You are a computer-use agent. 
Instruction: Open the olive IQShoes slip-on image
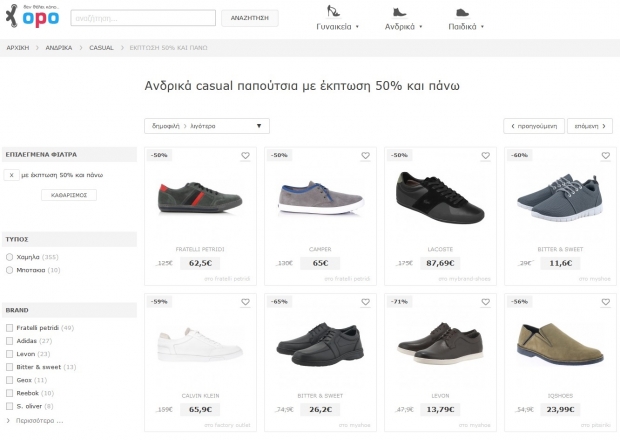point(560,344)
